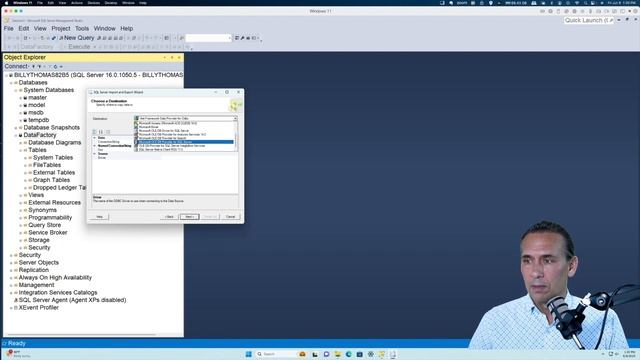640x360 pixels.
Task: Click the New Query toolbar button
Action: point(77,38)
